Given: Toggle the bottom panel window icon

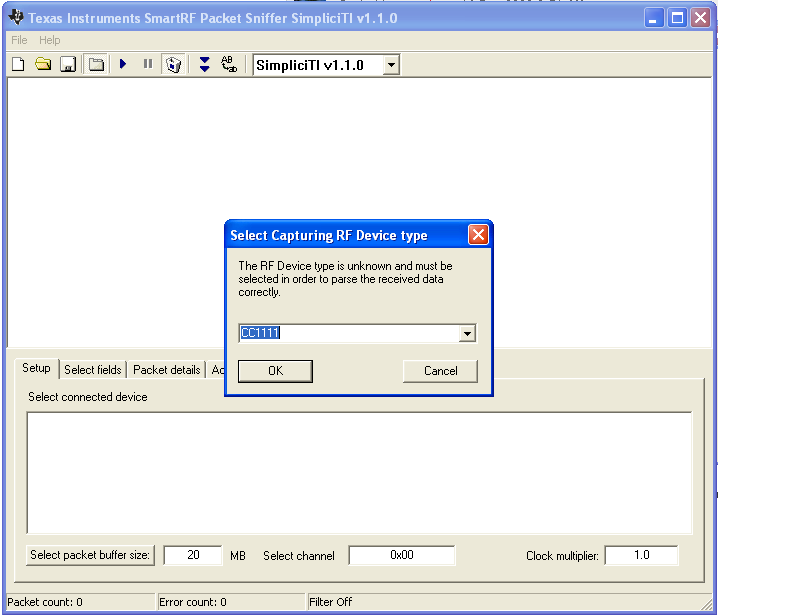Looking at the screenshot, I should pyautogui.click(x=96, y=64).
